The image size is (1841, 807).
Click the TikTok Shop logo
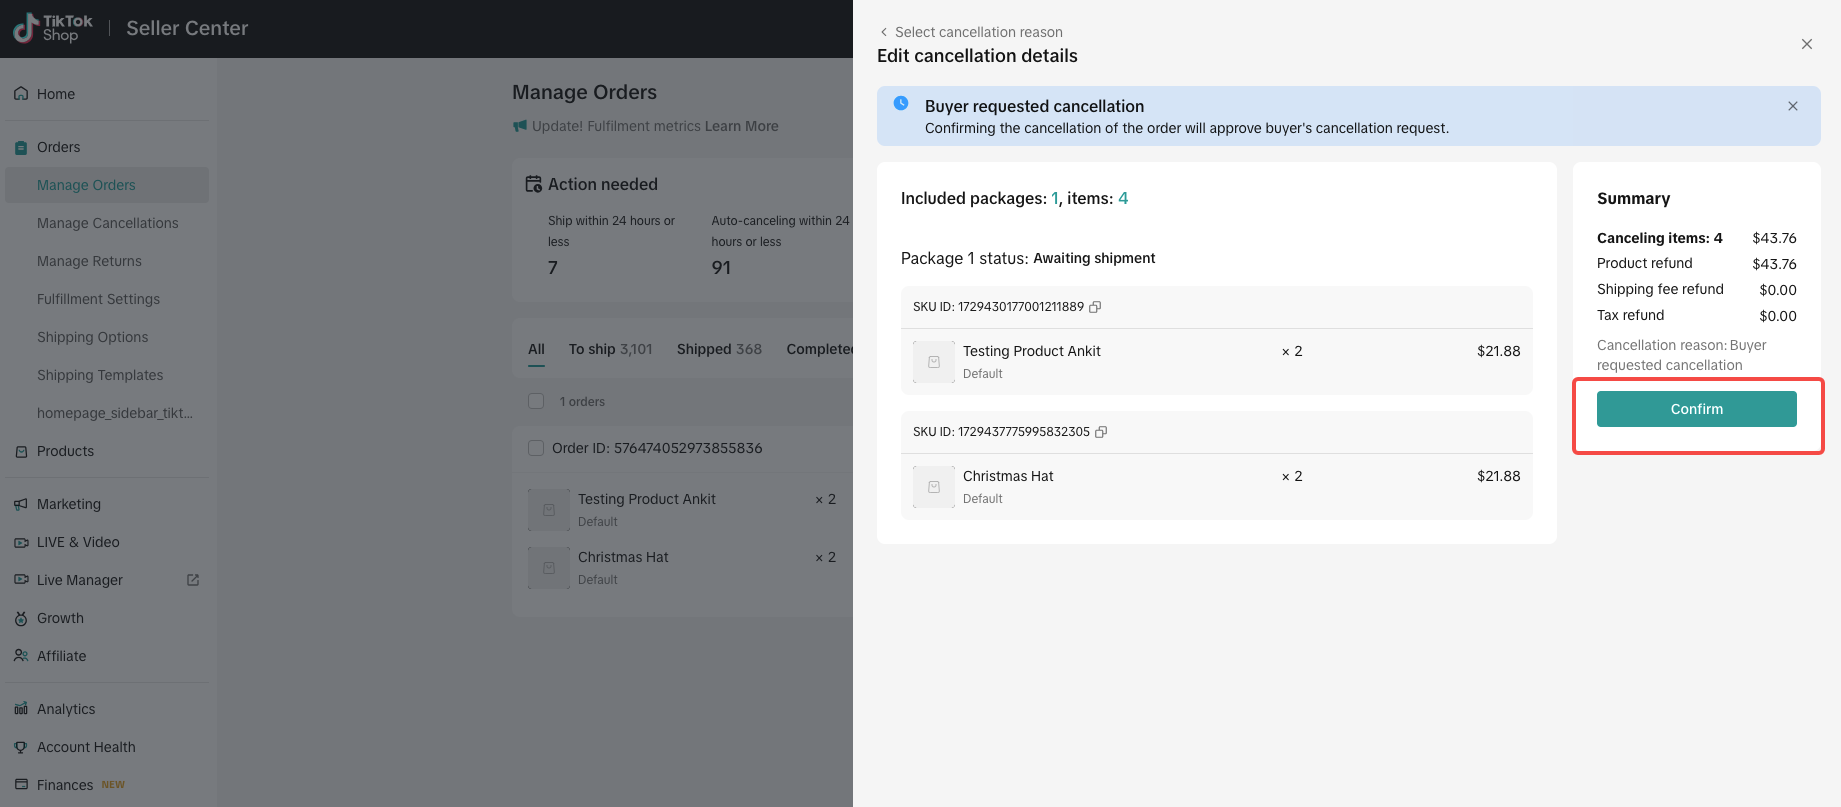tap(54, 28)
